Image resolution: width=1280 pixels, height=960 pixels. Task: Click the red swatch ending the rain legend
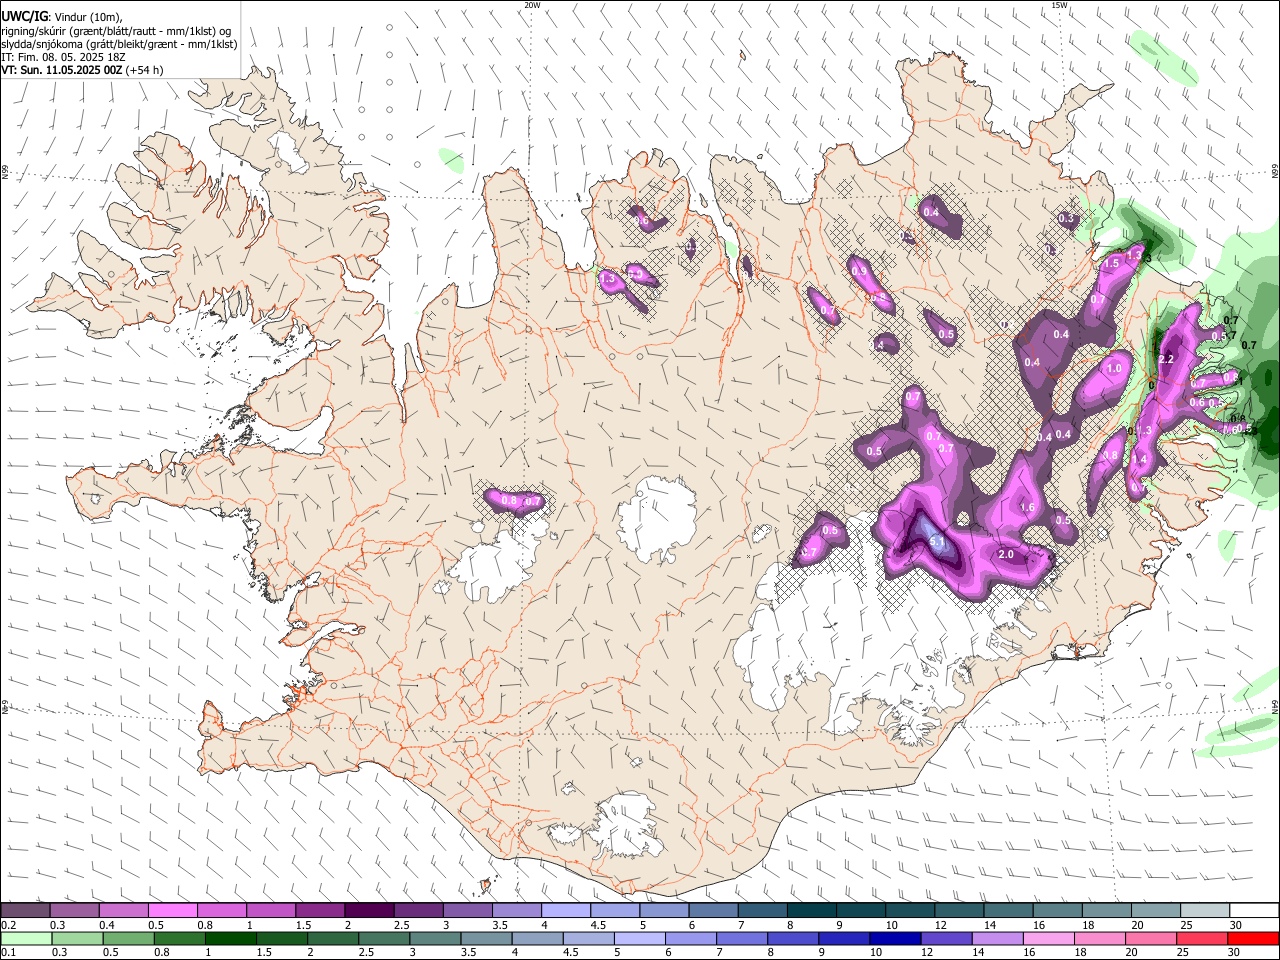pos(1255,939)
